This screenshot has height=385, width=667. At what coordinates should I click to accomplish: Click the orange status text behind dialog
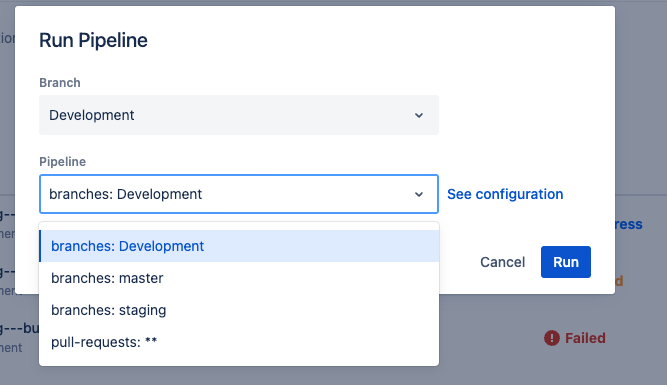pos(619,281)
